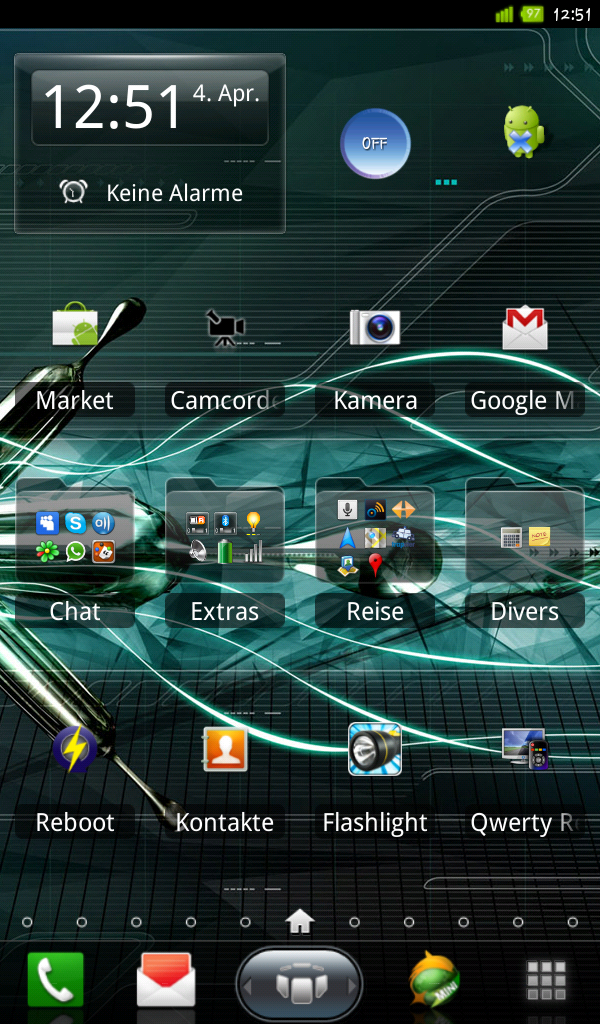Tap the Keine Alarme alarm entry
600x1024 pixels.
tap(151, 192)
